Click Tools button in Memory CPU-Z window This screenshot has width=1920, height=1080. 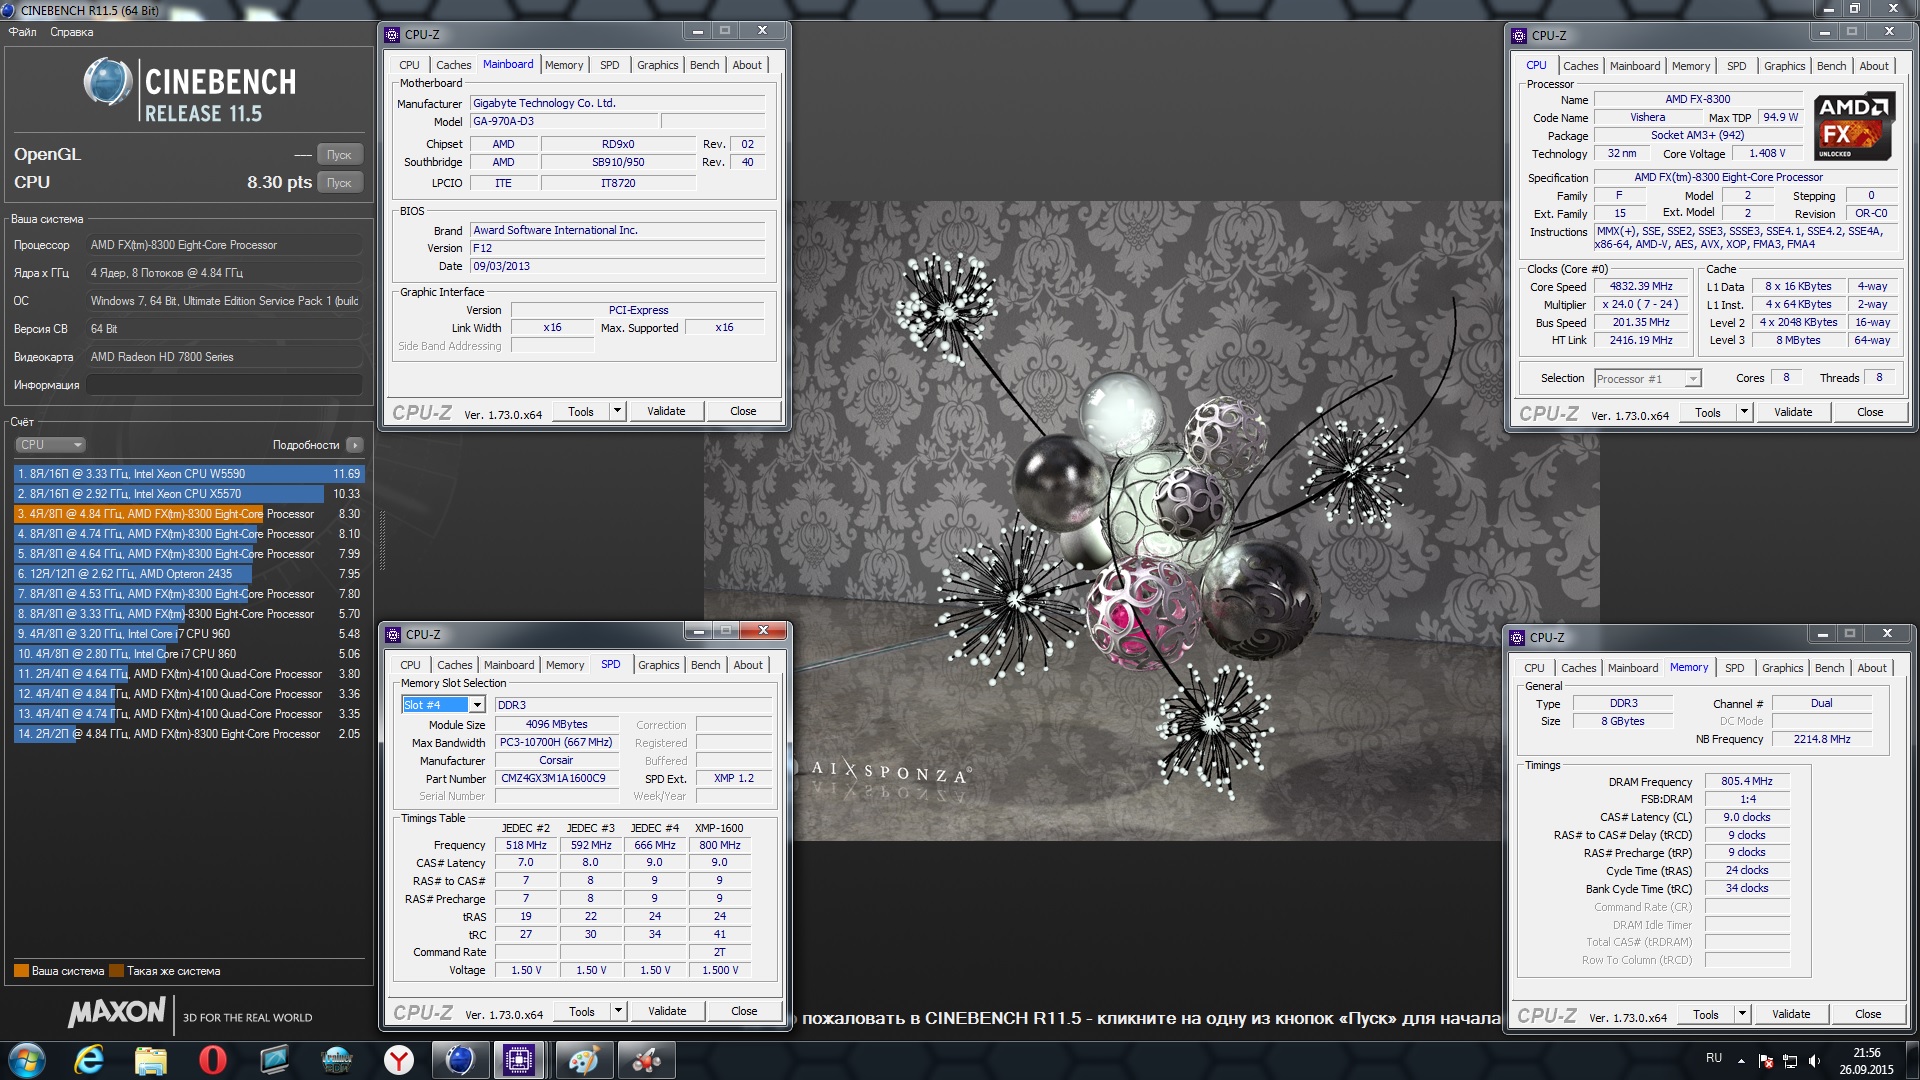coord(1706,1014)
